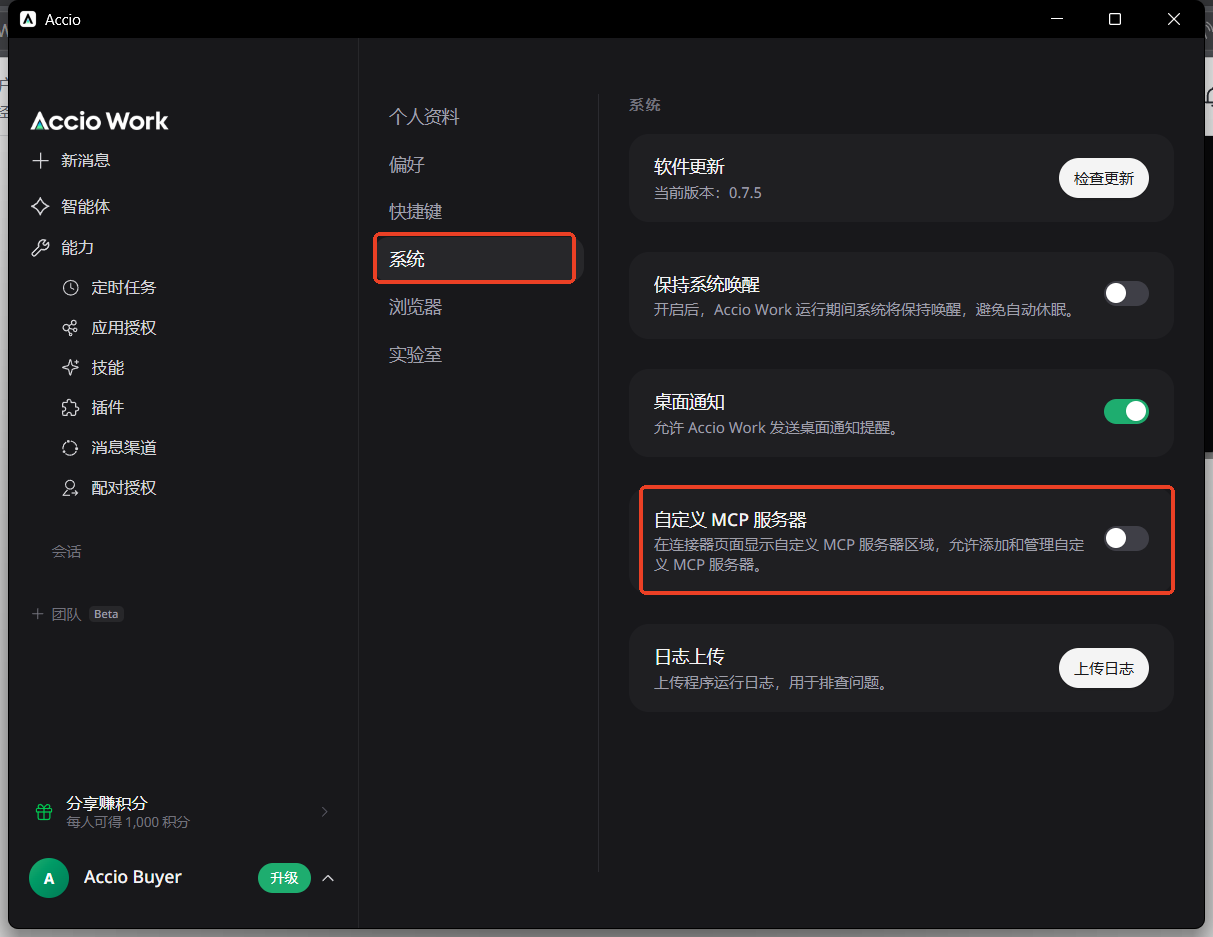1213x937 pixels.
Task: Expand the Accio Buyer account menu chevron
Action: pos(328,878)
